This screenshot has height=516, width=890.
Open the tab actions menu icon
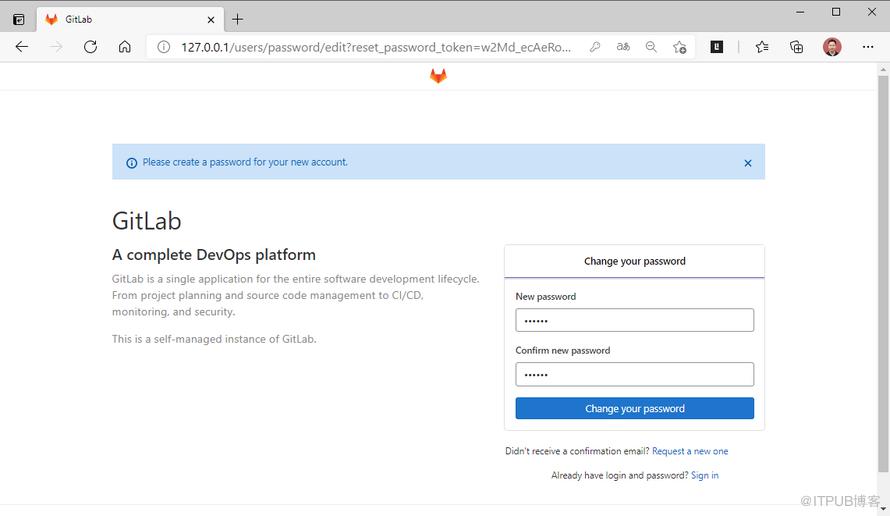point(19,19)
